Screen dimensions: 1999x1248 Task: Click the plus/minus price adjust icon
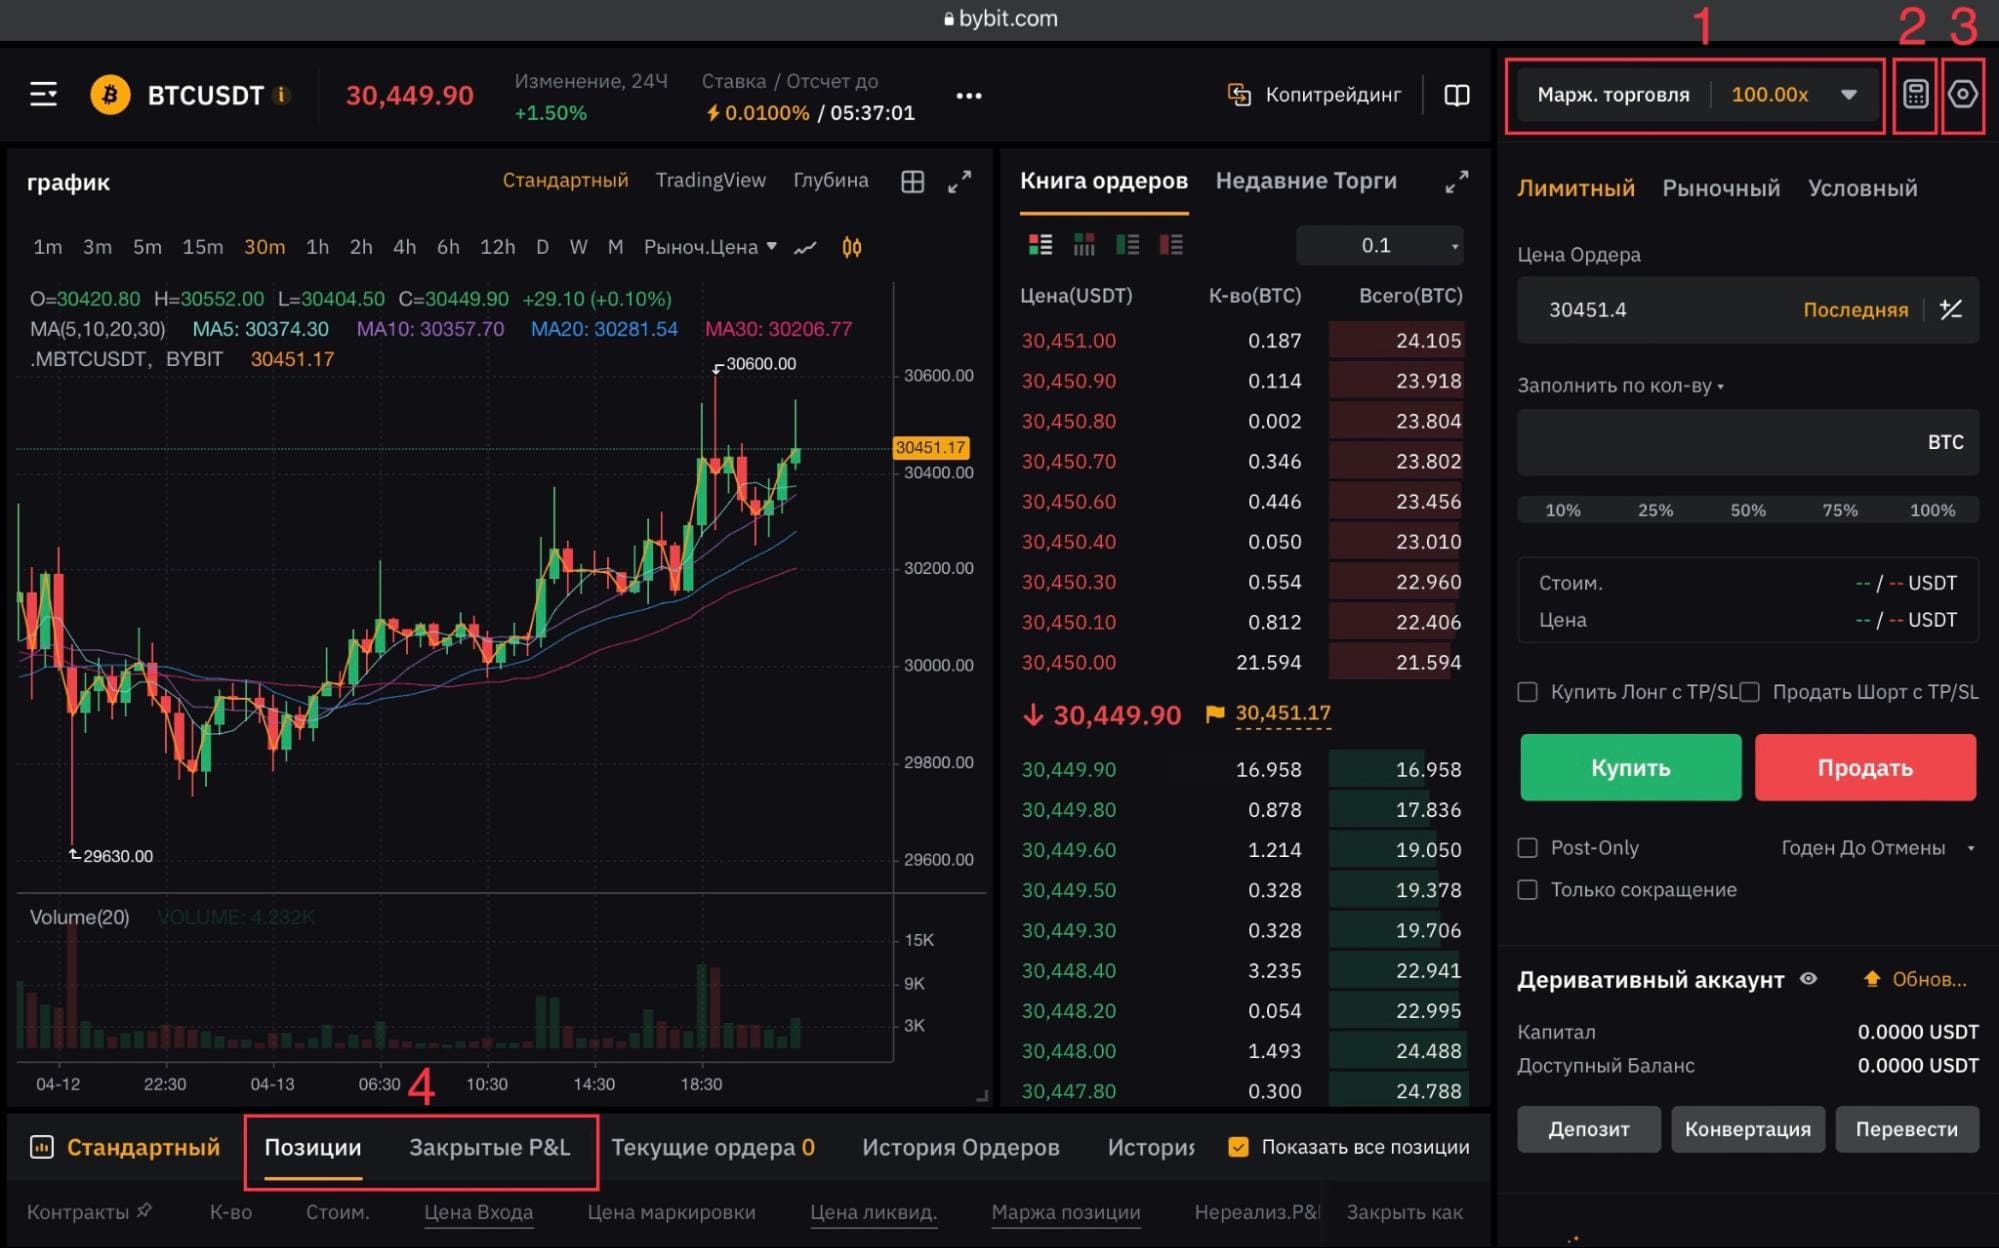(x=1950, y=310)
